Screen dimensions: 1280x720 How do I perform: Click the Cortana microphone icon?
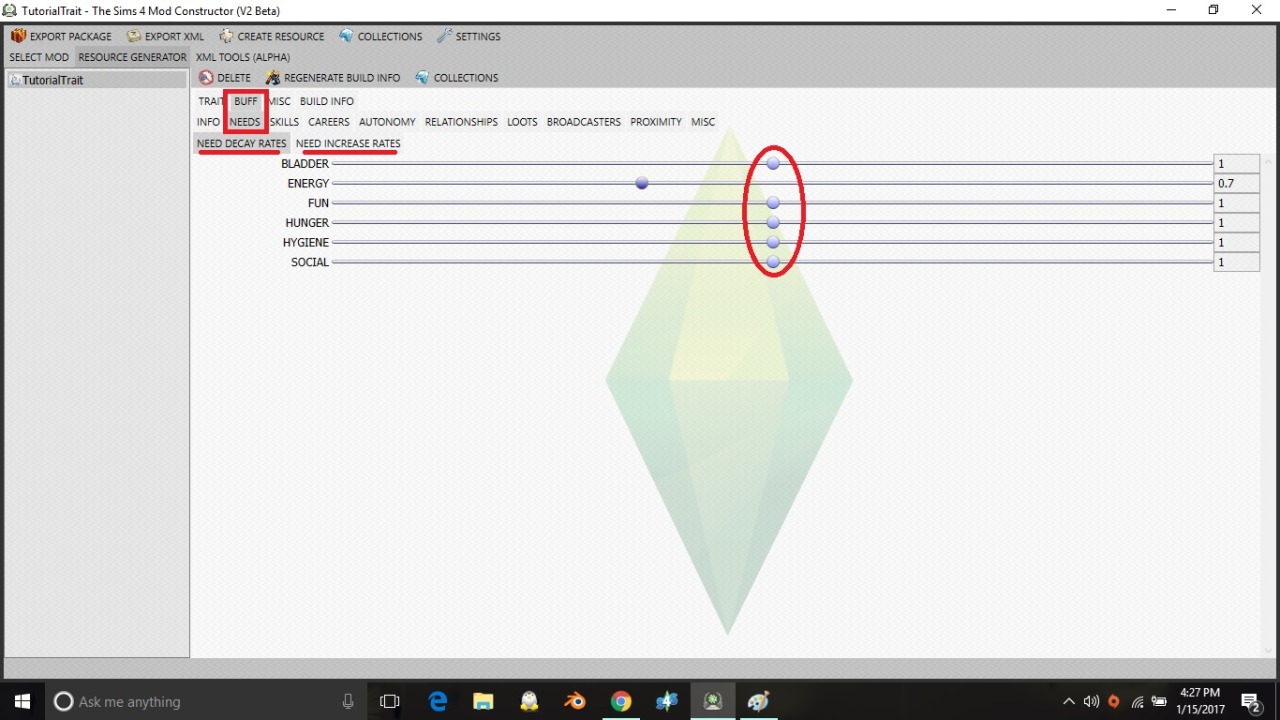348,701
